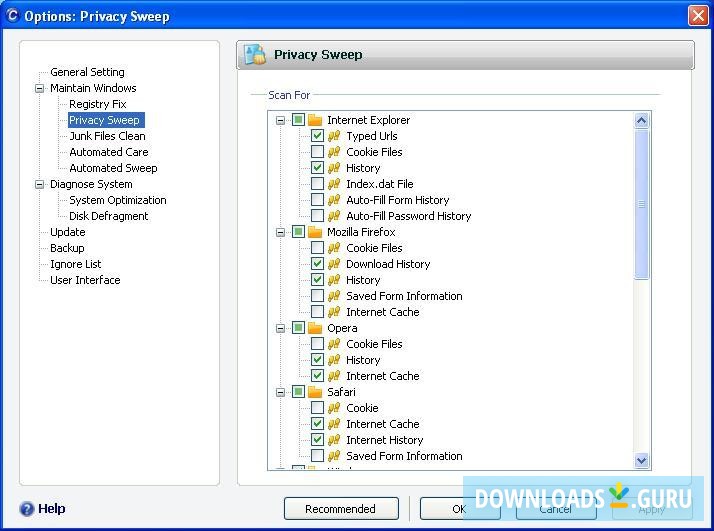The width and height of the screenshot is (714, 531).
Task: Click the Index.dat File item icon
Action: pos(334,184)
